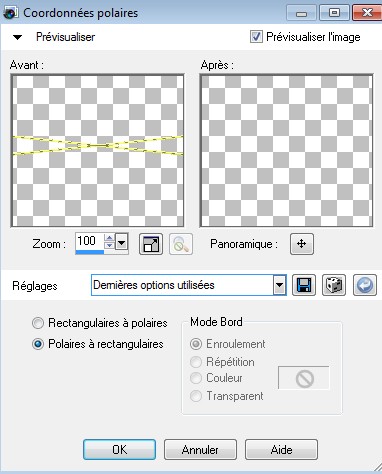Click the Annuler button
The image size is (382, 474).
pos(200,450)
